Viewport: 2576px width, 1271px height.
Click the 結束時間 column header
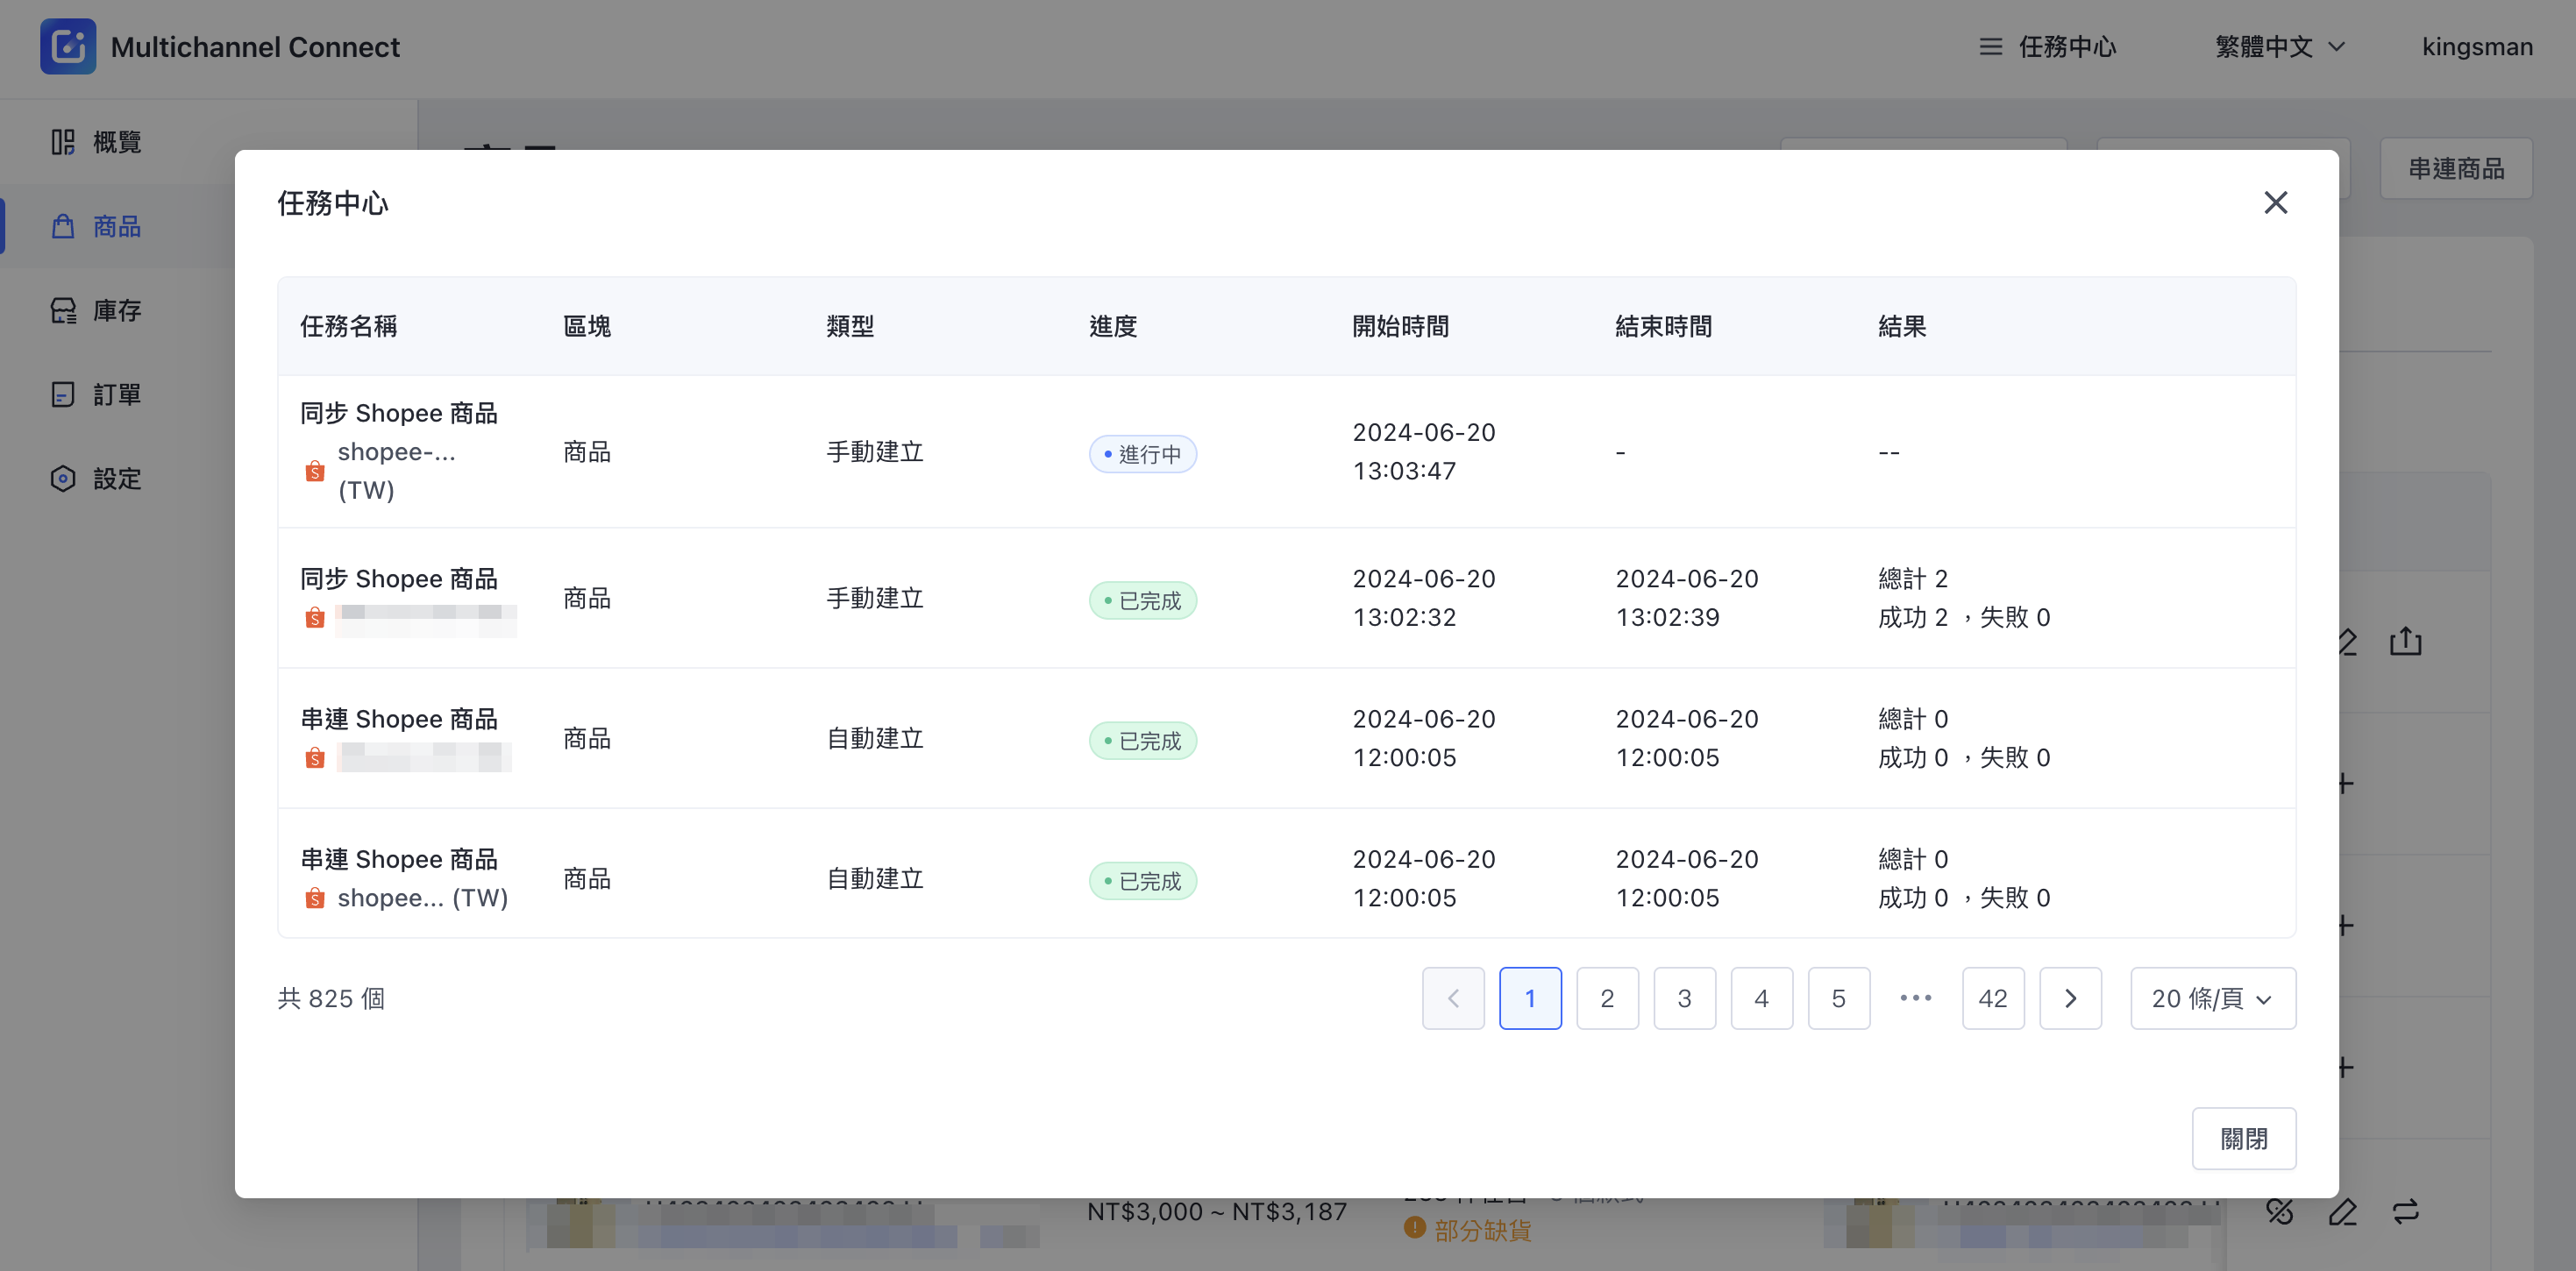click(1663, 326)
